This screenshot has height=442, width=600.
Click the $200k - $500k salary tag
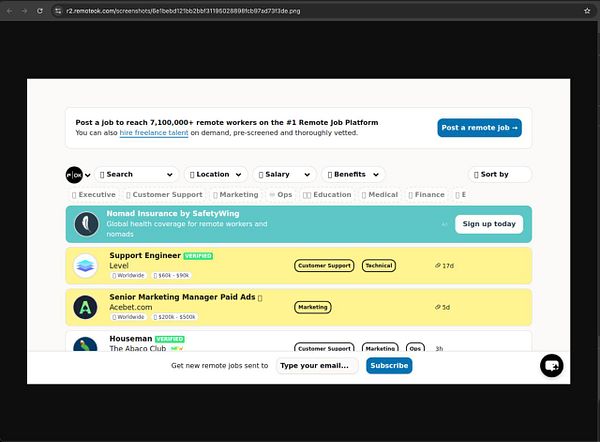point(174,317)
